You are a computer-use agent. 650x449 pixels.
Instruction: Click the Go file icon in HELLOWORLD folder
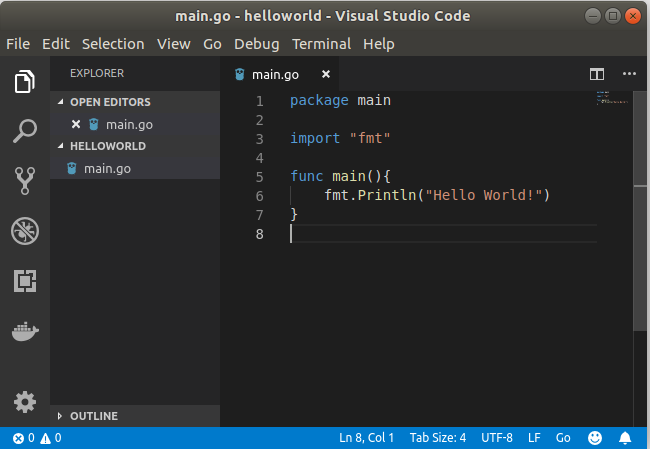(72, 168)
